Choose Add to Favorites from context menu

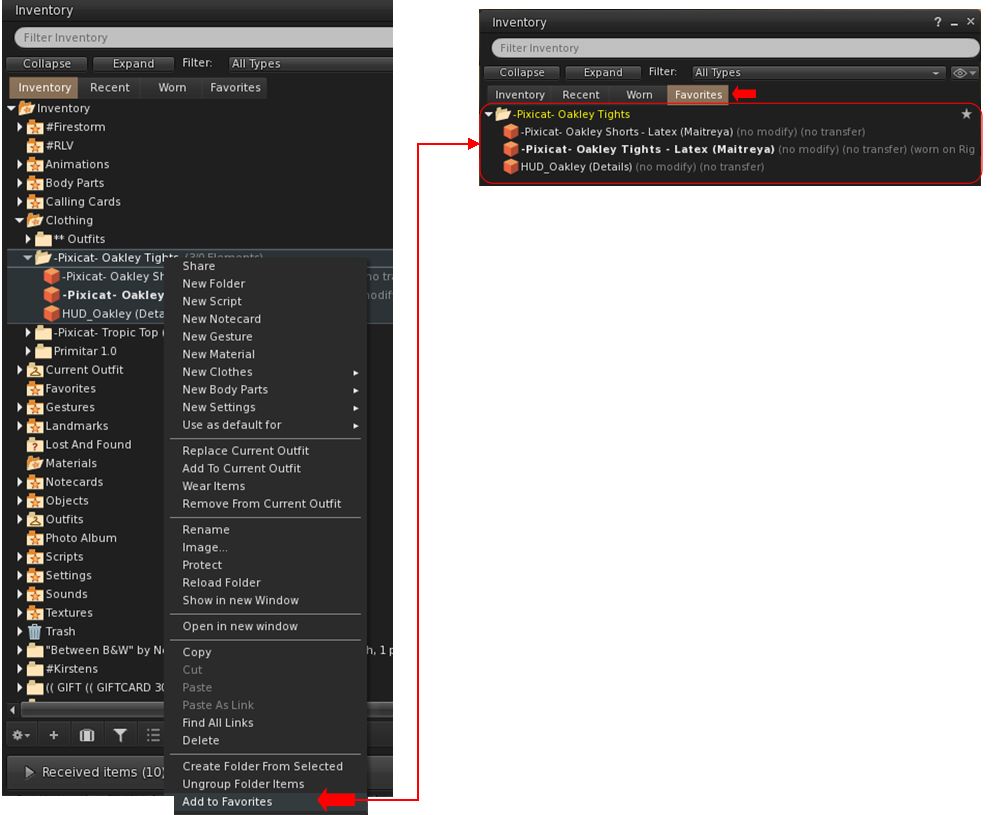click(227, 802)
